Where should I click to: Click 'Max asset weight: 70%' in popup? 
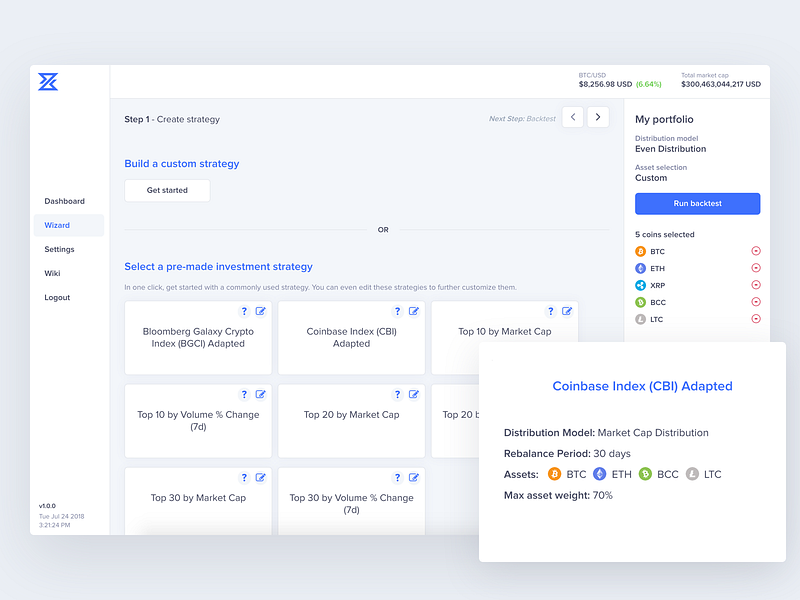pos(558,495)
